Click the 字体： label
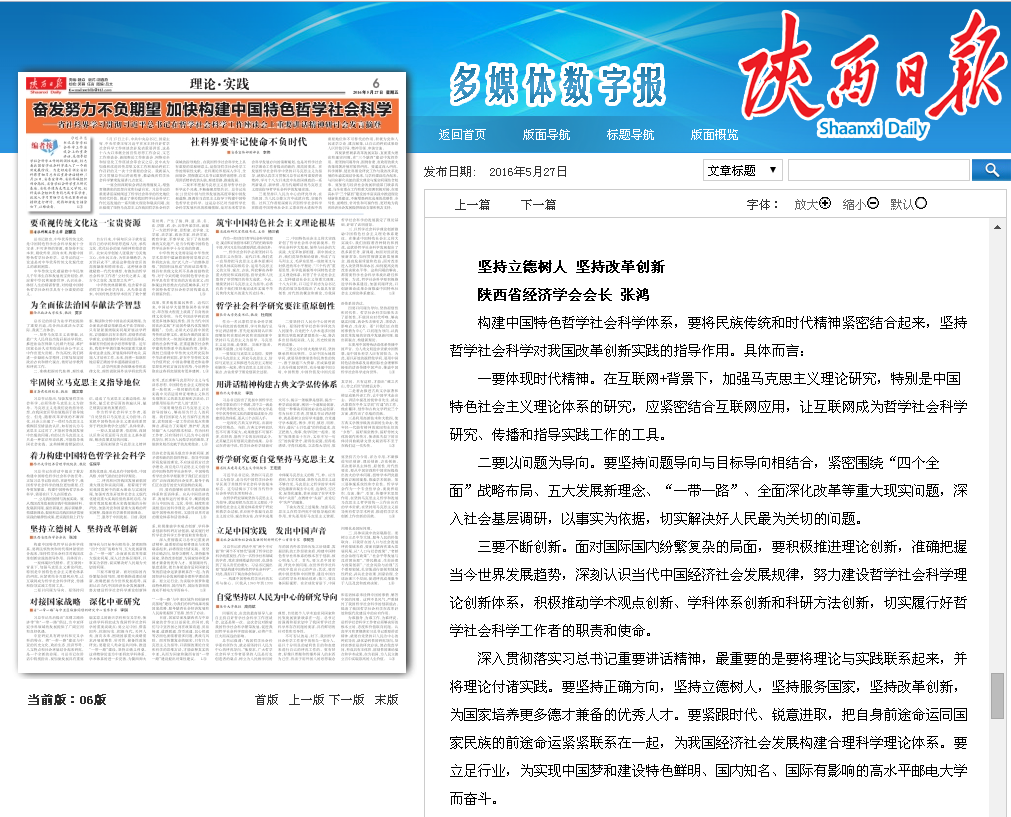 click(x=763, y=204)
